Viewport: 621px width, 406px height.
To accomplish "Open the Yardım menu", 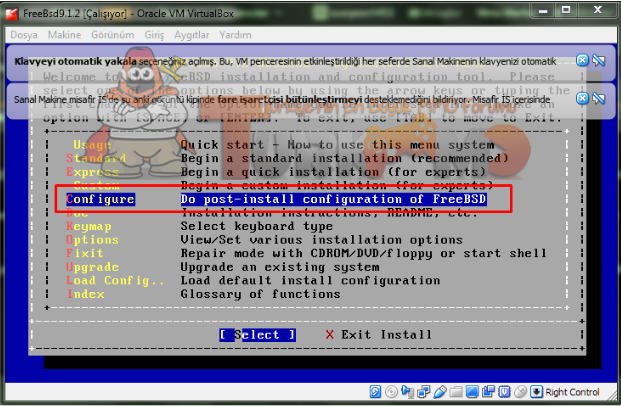I will pyautogui.click(x=235, y=35).
